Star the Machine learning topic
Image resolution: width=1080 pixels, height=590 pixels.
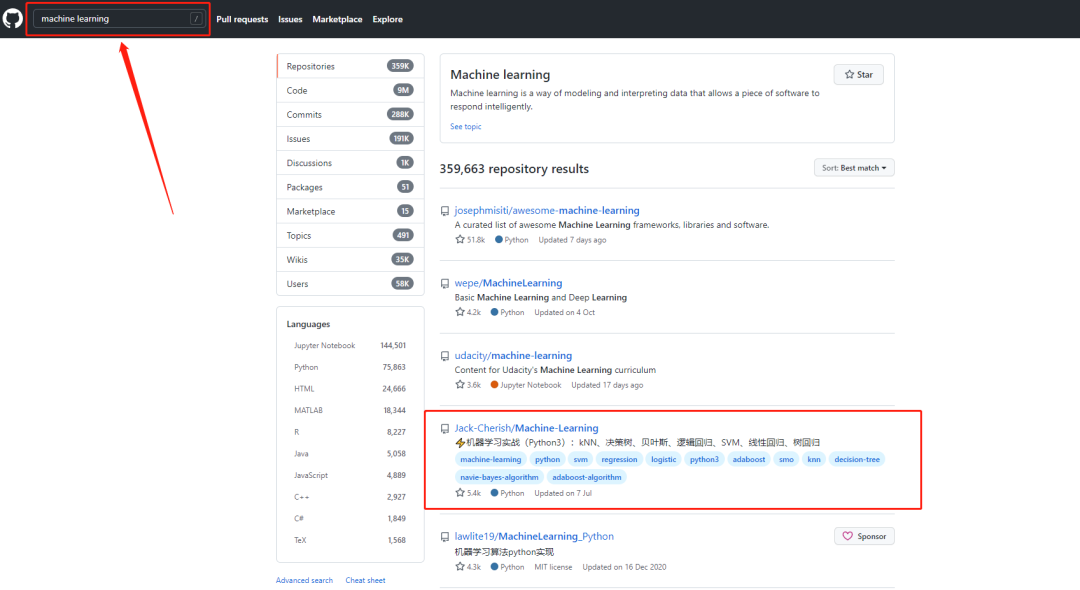[858, 74]
